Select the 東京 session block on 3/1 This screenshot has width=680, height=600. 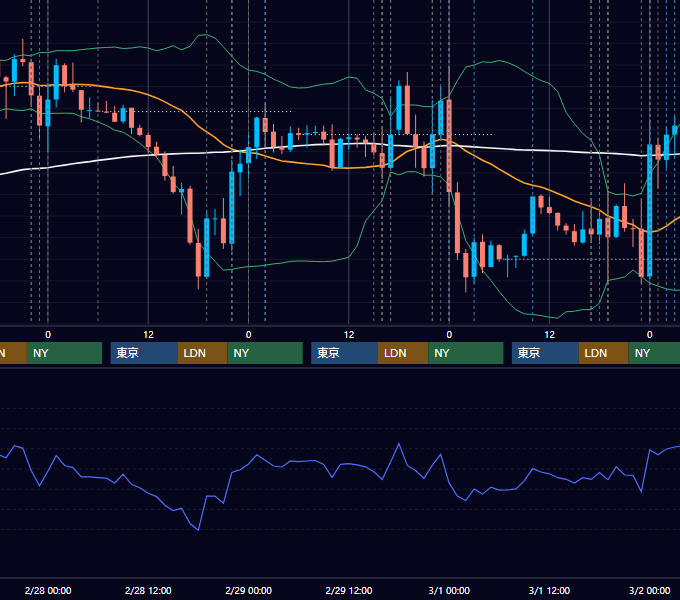(545, 353)
